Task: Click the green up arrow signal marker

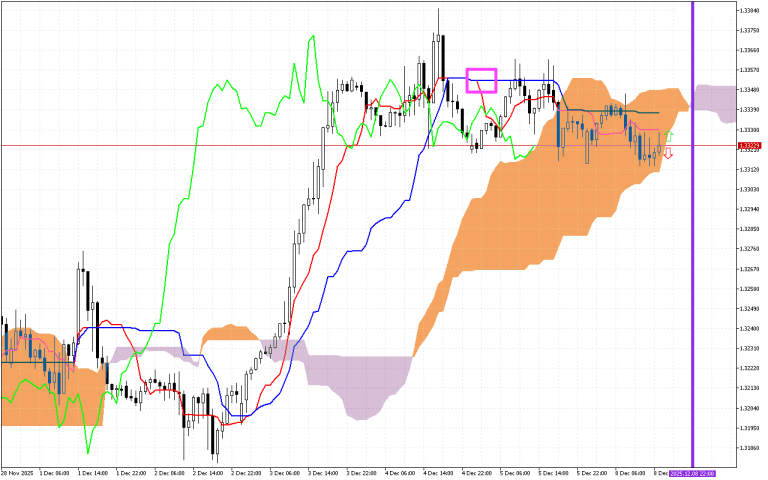Action: pos(669,137)
